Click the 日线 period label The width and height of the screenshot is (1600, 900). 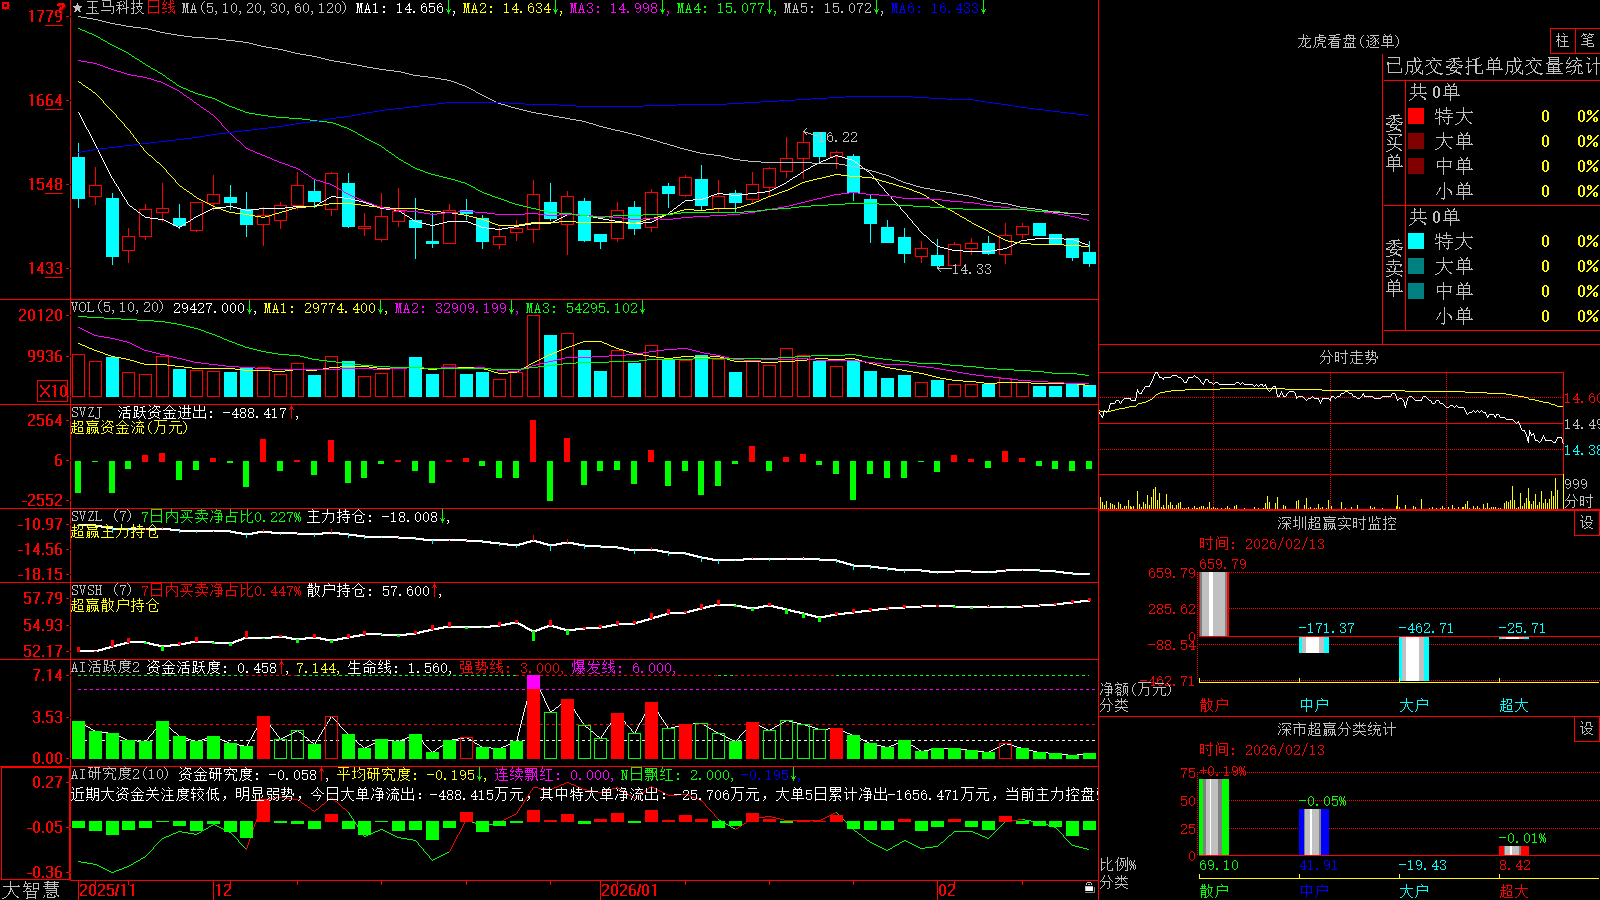tap(161, 8)
